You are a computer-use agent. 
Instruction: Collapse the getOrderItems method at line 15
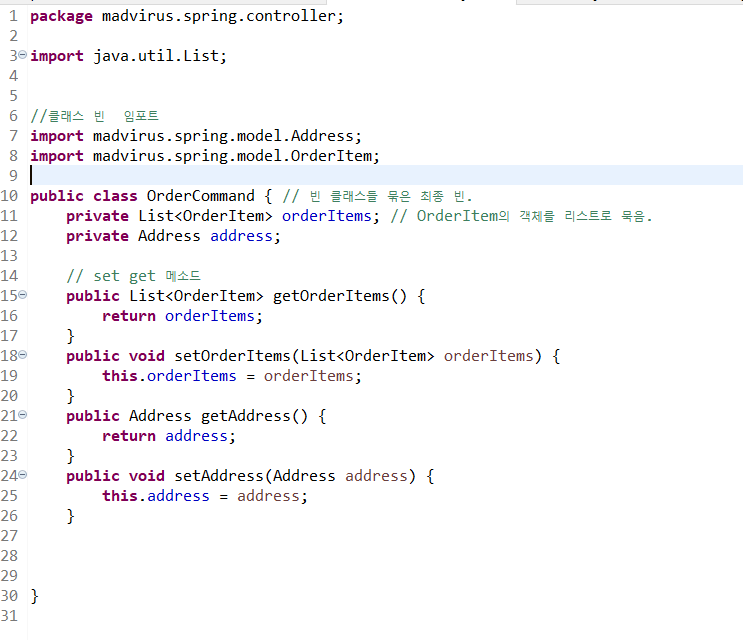22,295
